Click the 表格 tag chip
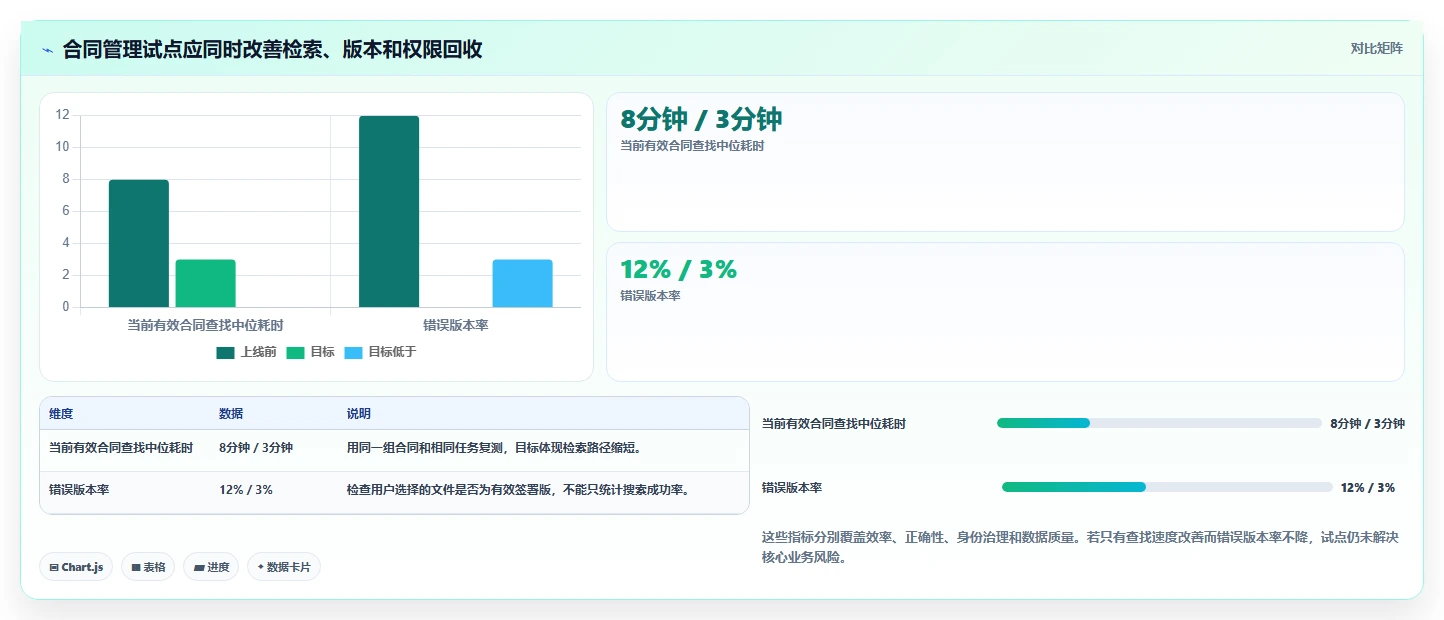Image resolution: width=1444 pixels, height=620 pixels. pyautogui.click(x=148, y=567)
